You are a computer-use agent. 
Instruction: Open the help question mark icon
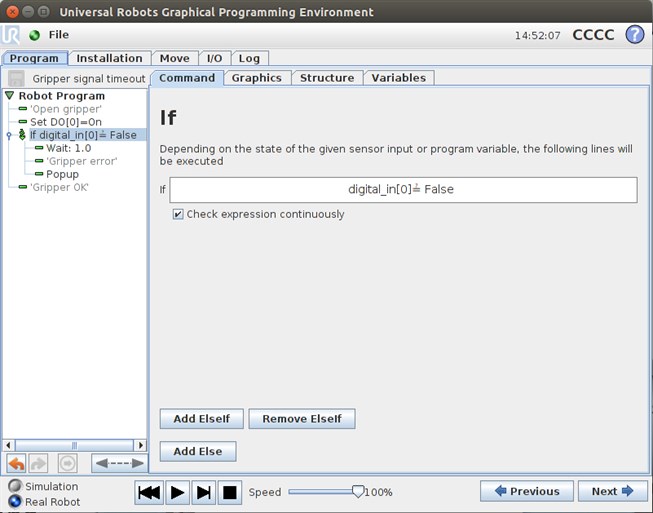coord(635,35)
